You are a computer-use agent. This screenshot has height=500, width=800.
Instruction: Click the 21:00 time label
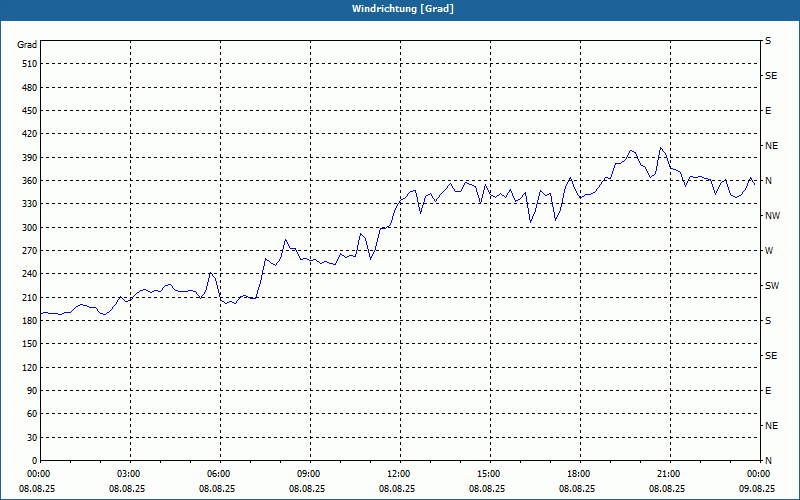670,473
